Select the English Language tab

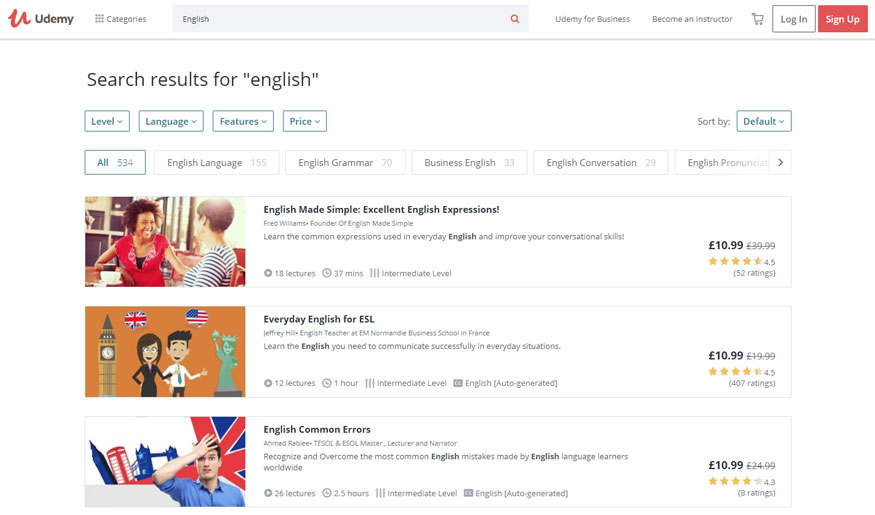click(217, 162)
